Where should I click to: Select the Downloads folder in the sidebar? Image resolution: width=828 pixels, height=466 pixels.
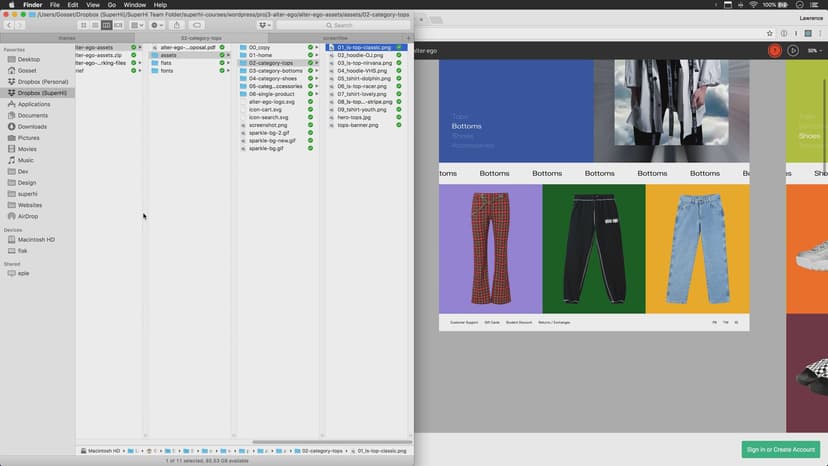(x=32, y=126)
